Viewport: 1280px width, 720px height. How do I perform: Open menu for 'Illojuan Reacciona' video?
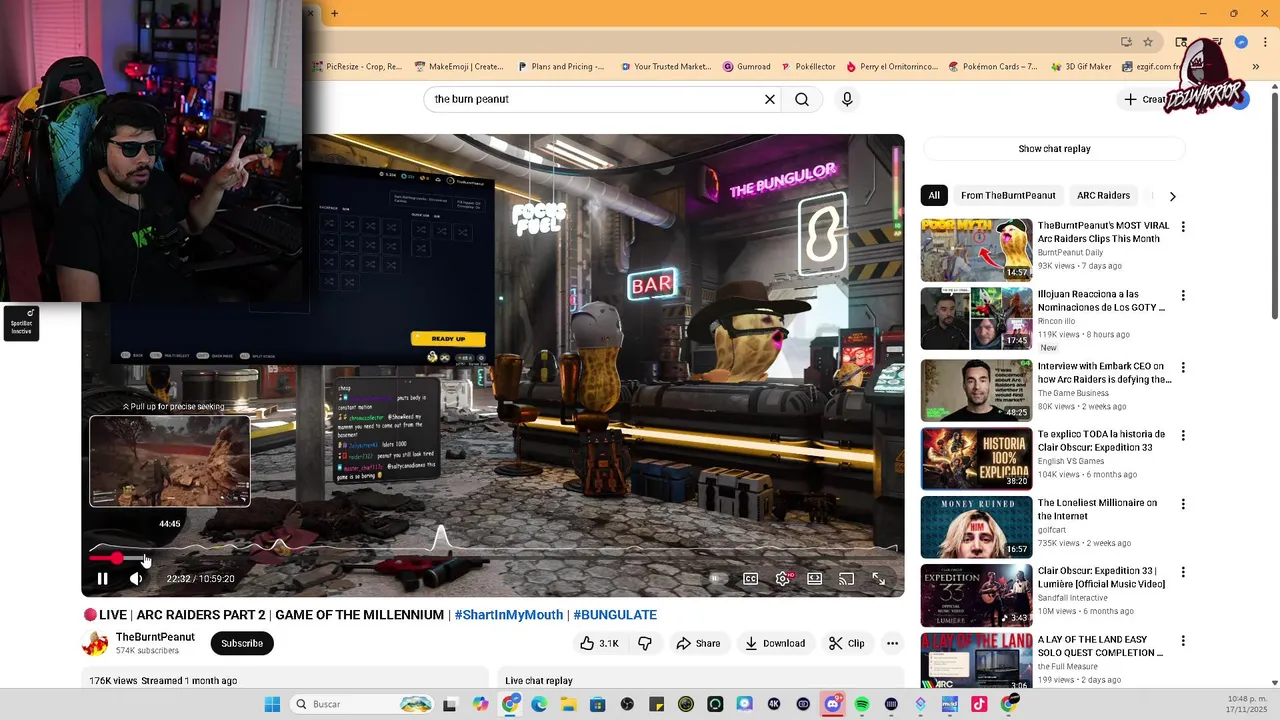pos(1183,296)
